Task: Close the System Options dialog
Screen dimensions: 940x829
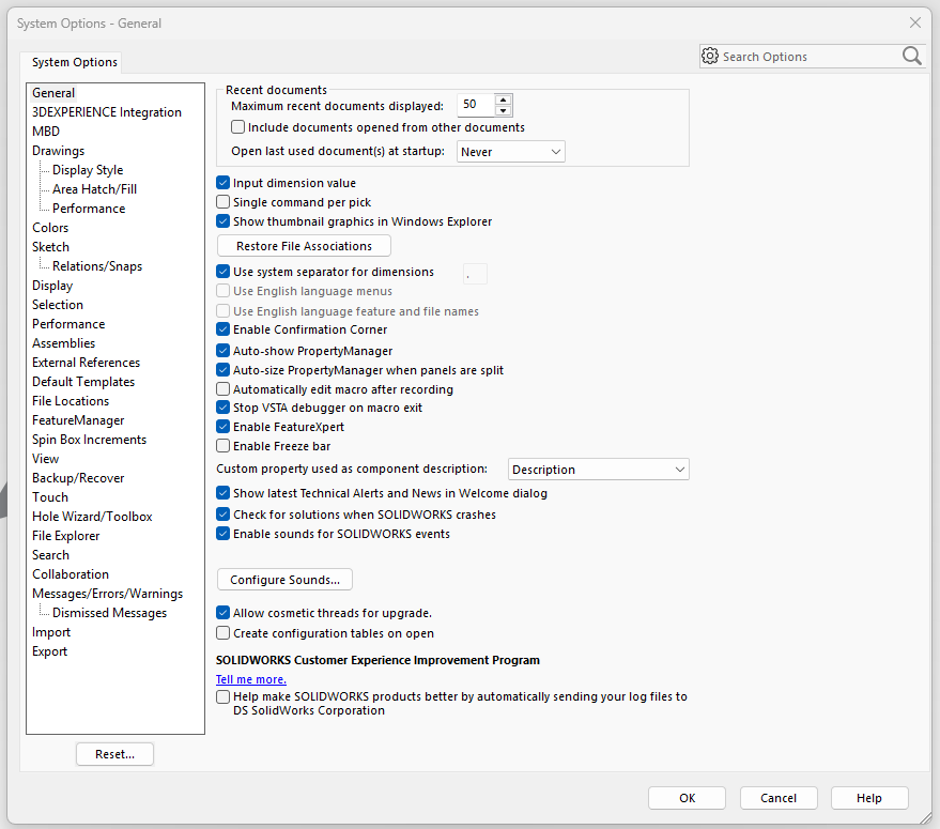Action: [915, 23]
